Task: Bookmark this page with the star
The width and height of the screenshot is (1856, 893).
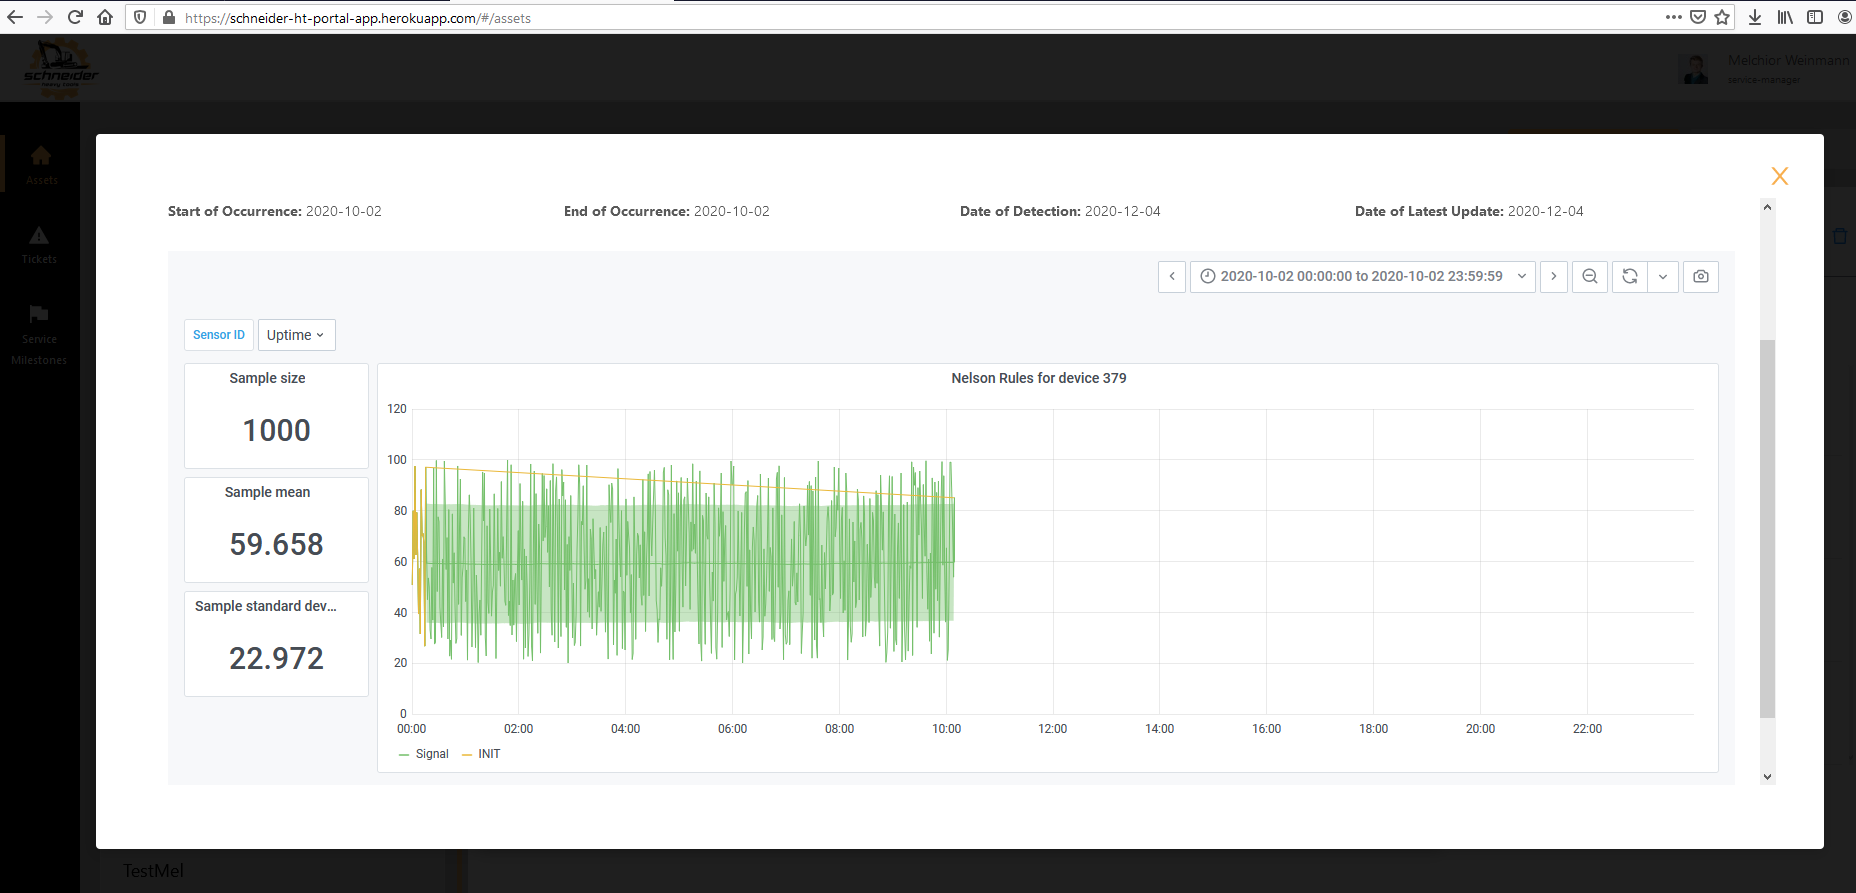Action: click(1722, 17)
